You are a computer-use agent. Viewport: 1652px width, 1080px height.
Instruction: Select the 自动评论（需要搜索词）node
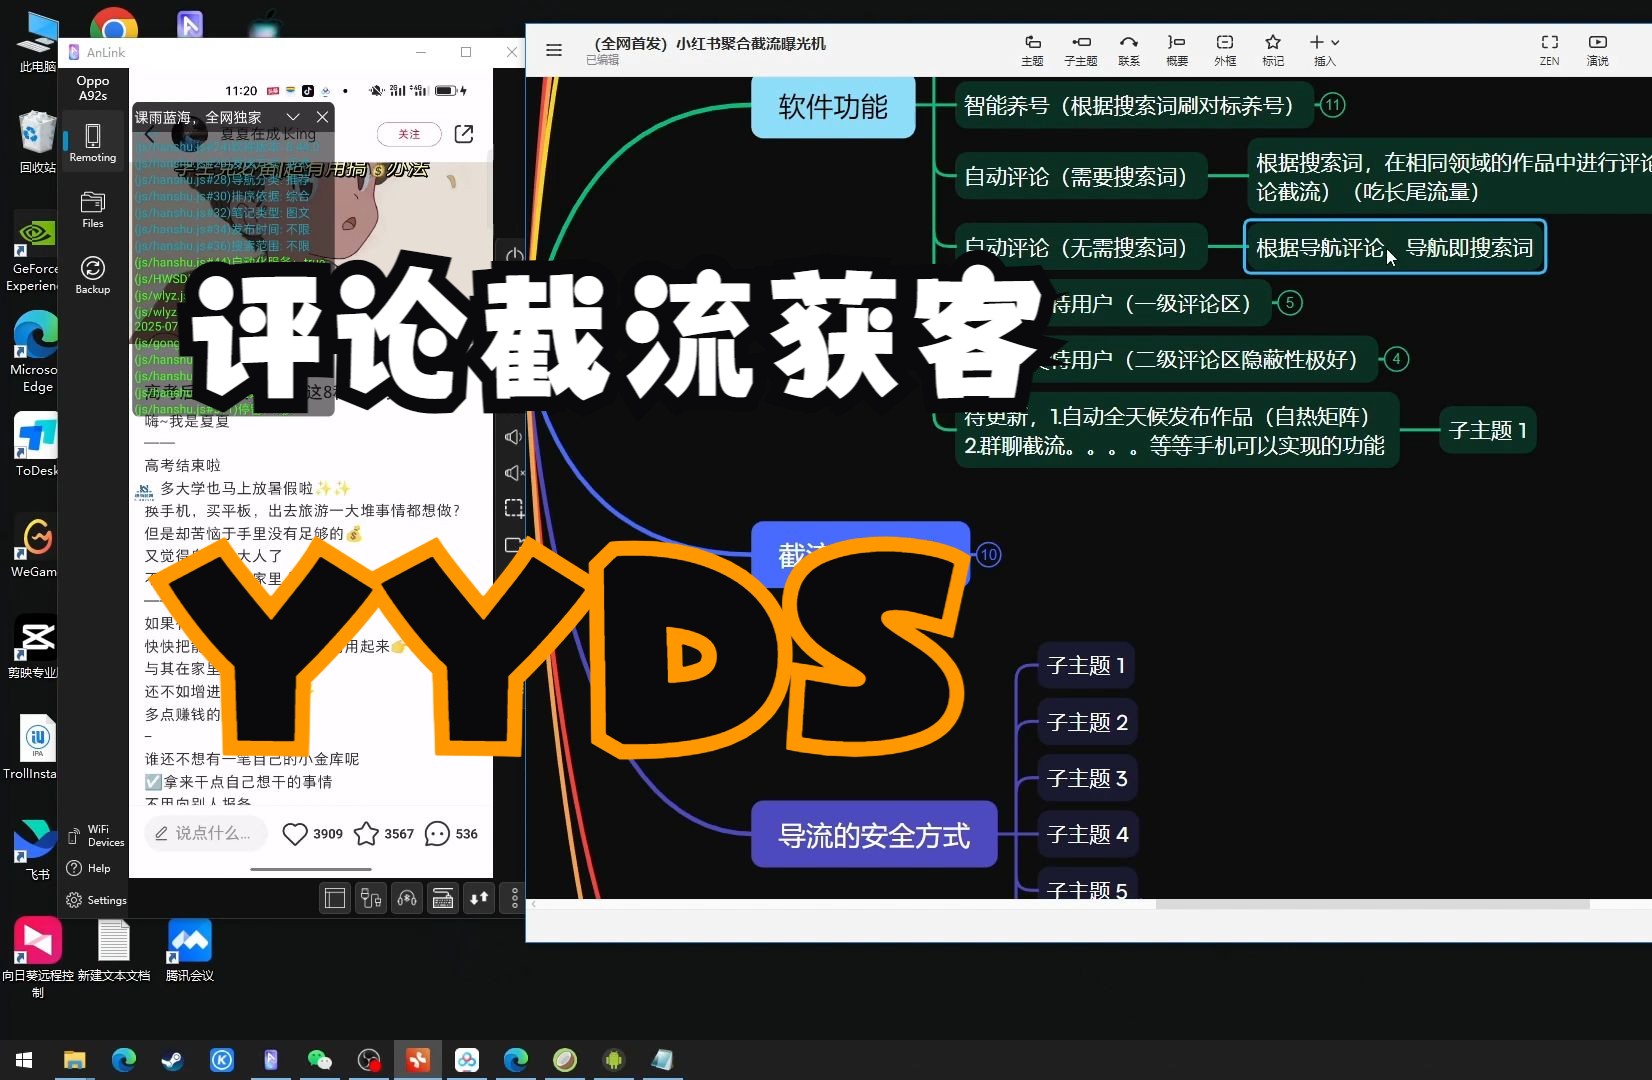point(1081,176)
